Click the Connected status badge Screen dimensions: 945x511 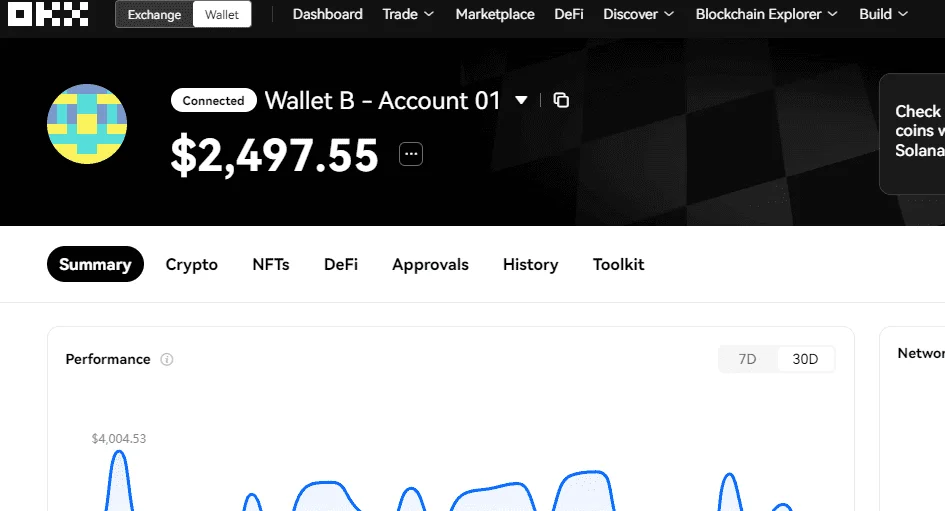[213, 101]
